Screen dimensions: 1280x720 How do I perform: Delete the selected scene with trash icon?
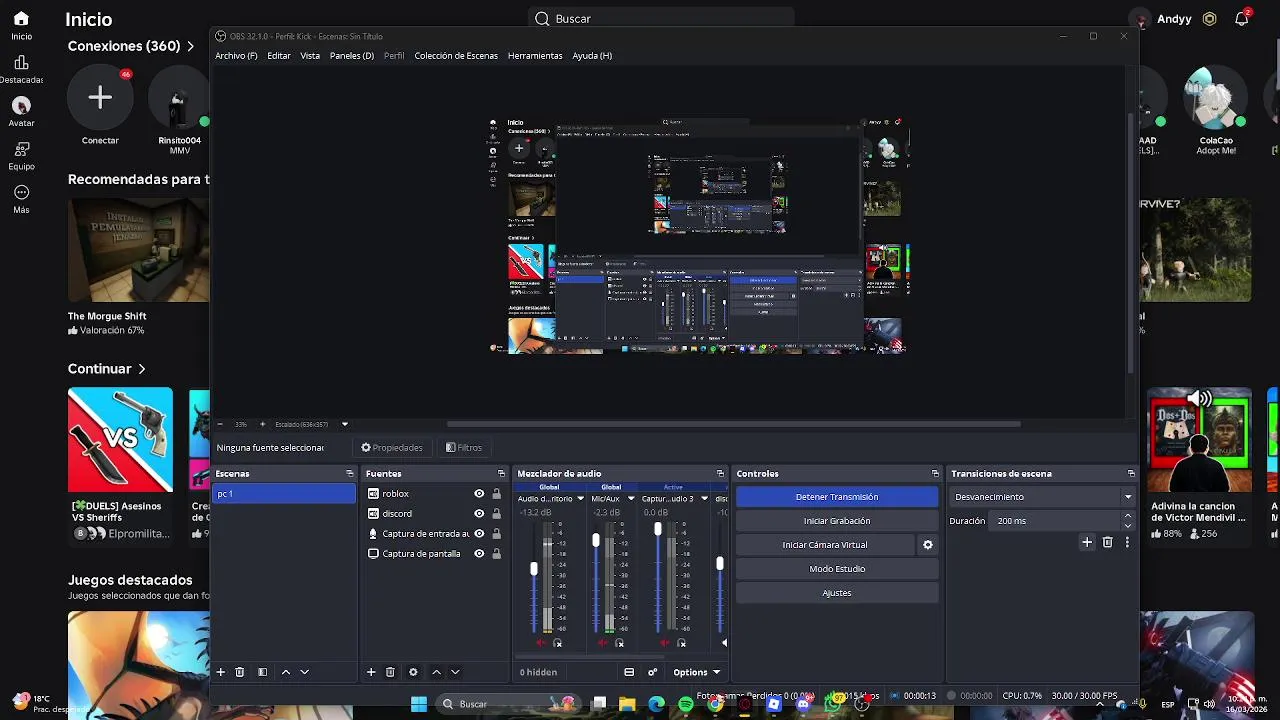click(x=240, y=672)
